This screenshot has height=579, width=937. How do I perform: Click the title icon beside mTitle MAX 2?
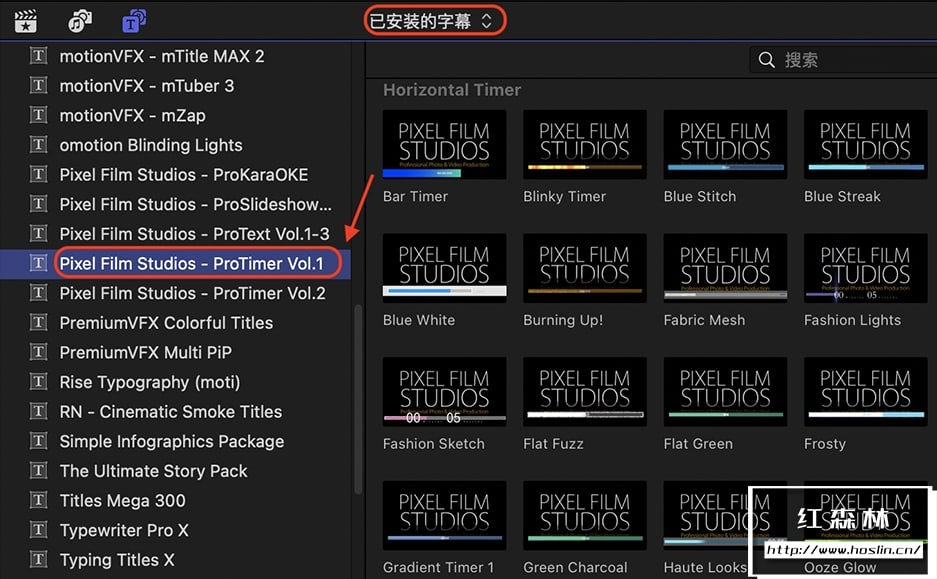pyautogui.click(x=38, y=56)
